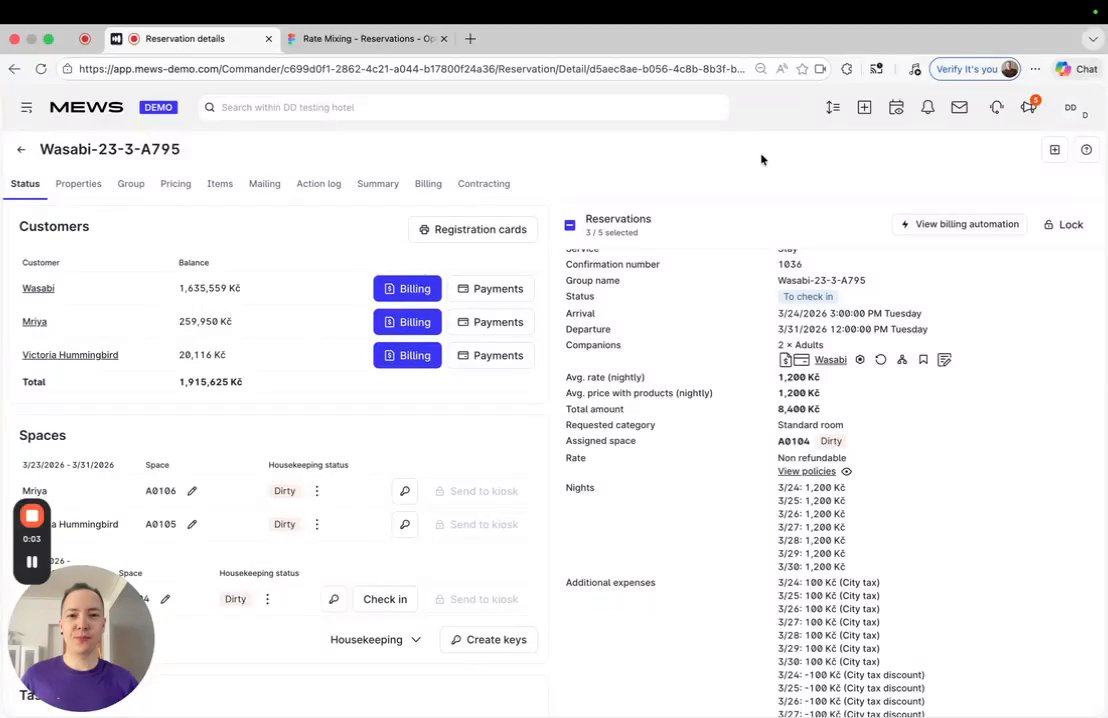The height and width of the screenshot is (718, 1108).
Task: Open the Summary tab
Action: (x=377, y=184)
